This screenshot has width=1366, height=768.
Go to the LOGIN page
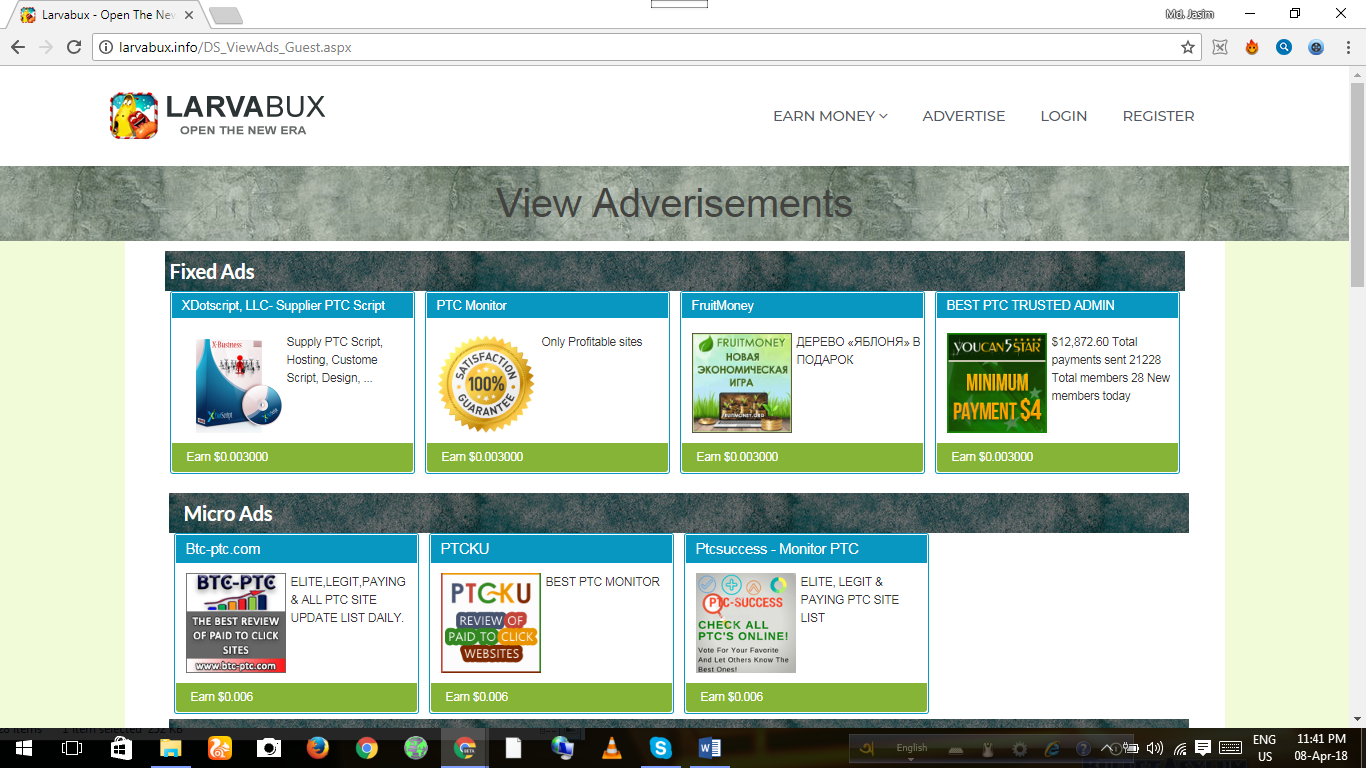click(1063, 116)
